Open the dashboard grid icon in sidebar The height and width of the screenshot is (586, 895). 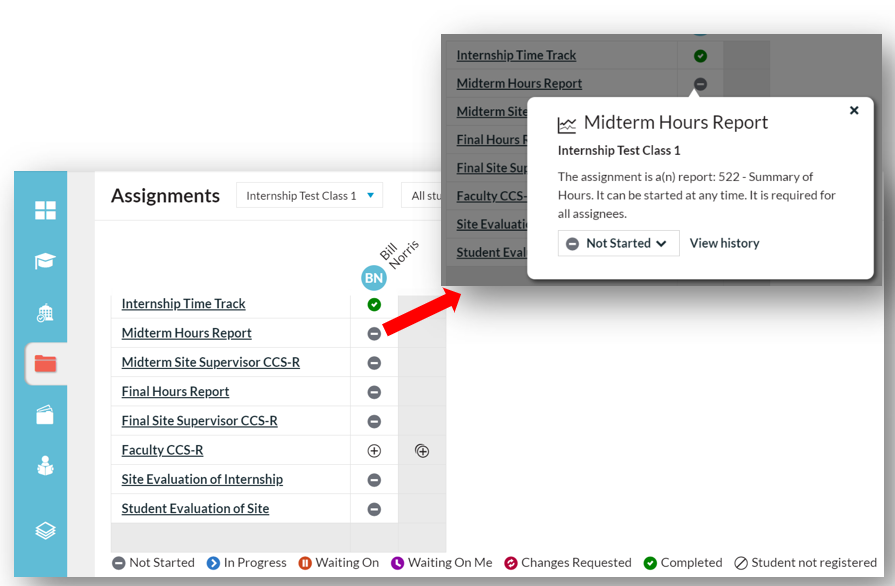pyautogui.click(x=46, y=210)
